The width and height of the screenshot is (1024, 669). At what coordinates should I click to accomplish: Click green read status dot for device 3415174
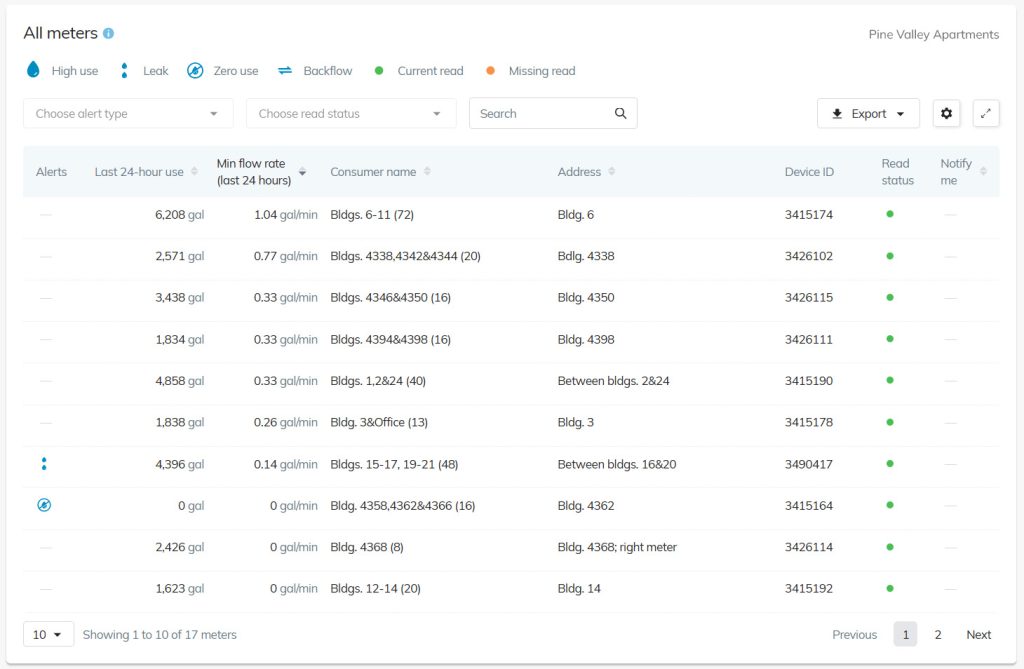[x=890, y=214]
